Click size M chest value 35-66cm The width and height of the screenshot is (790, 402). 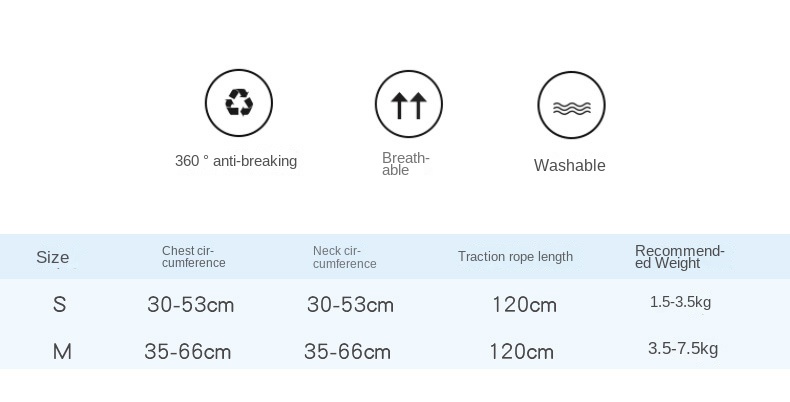(x=187, y=352)
